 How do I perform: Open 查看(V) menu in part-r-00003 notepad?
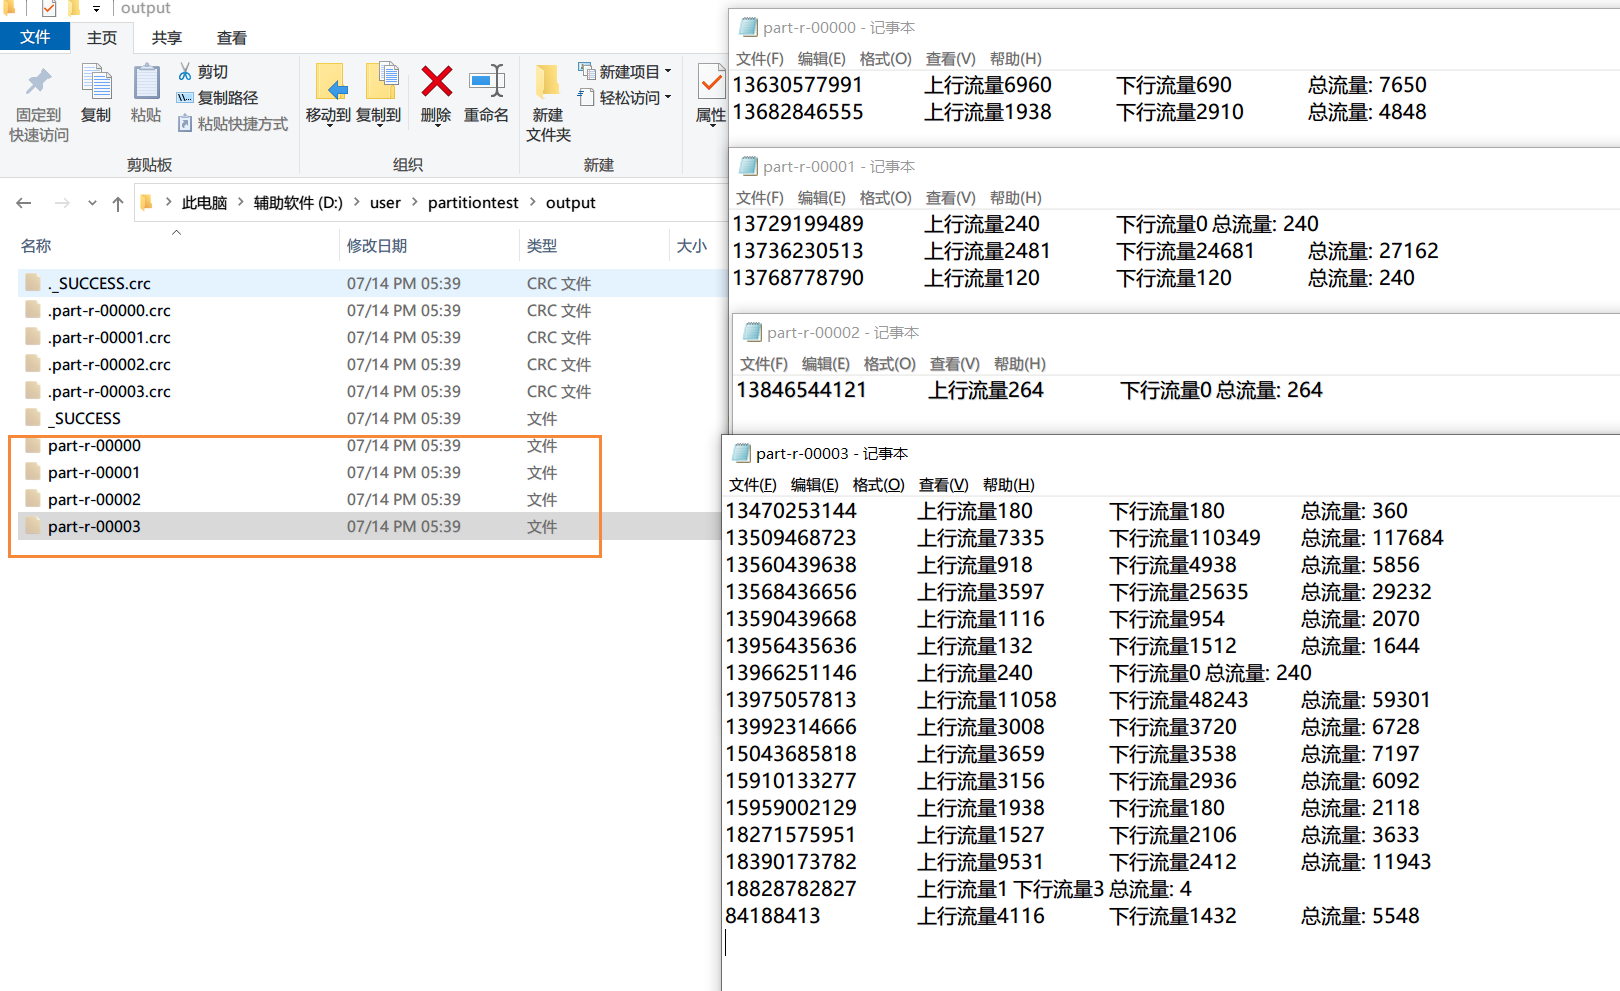(x=943, y=485)
